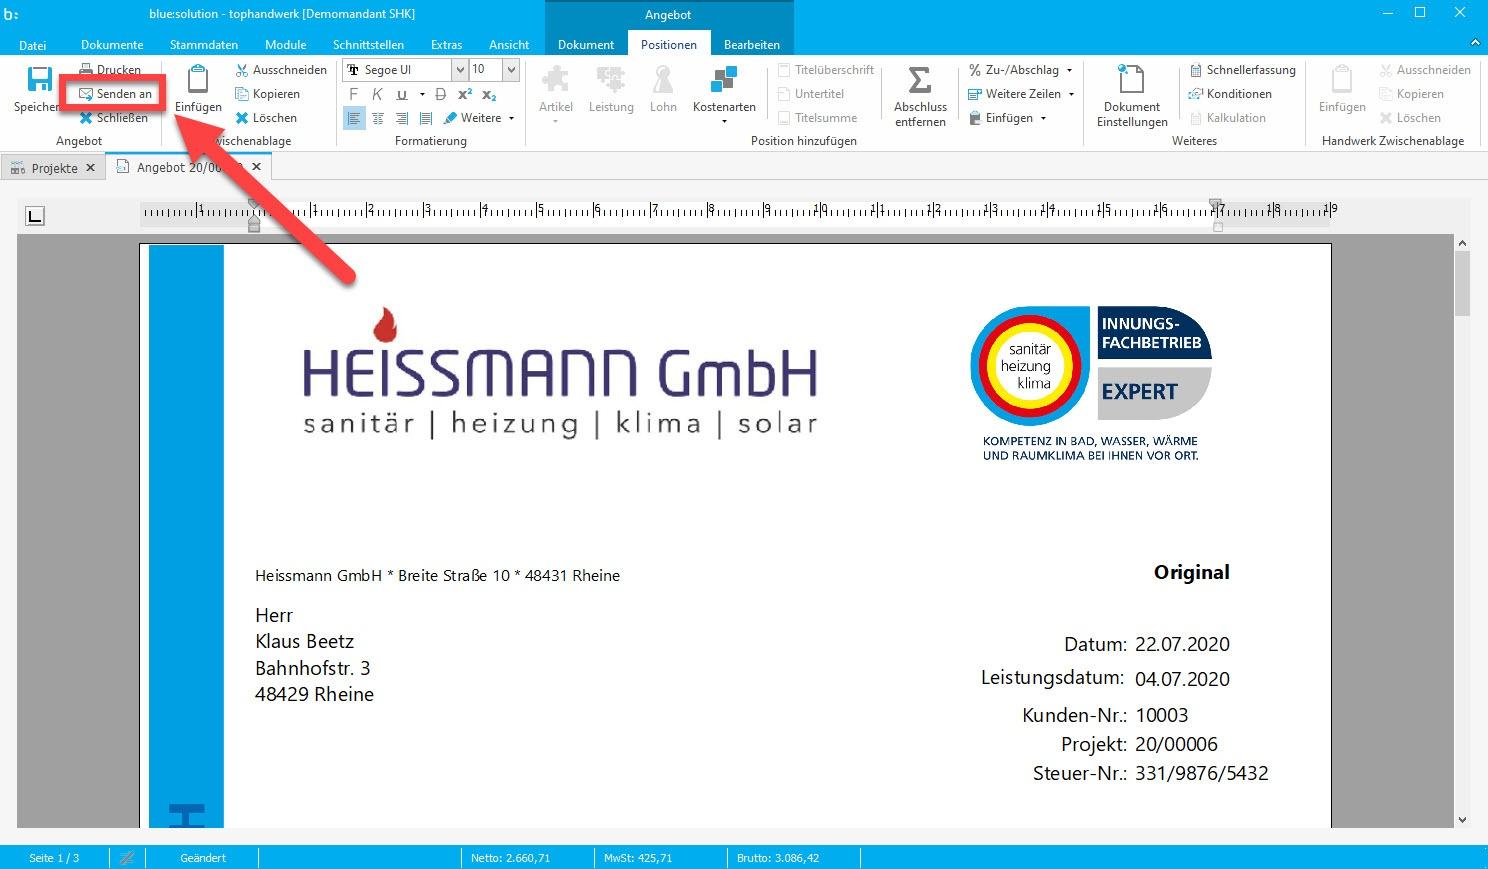
Task: Switch to Bearbeiten ribbon tab
Action: coord(752,44)
